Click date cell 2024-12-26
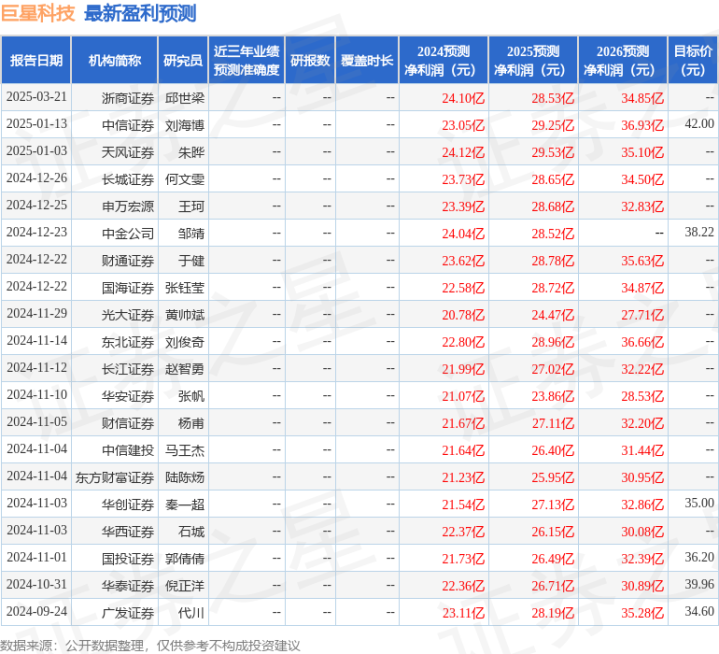719x654 pixels. pyautogui.click(x=37, y=178)
